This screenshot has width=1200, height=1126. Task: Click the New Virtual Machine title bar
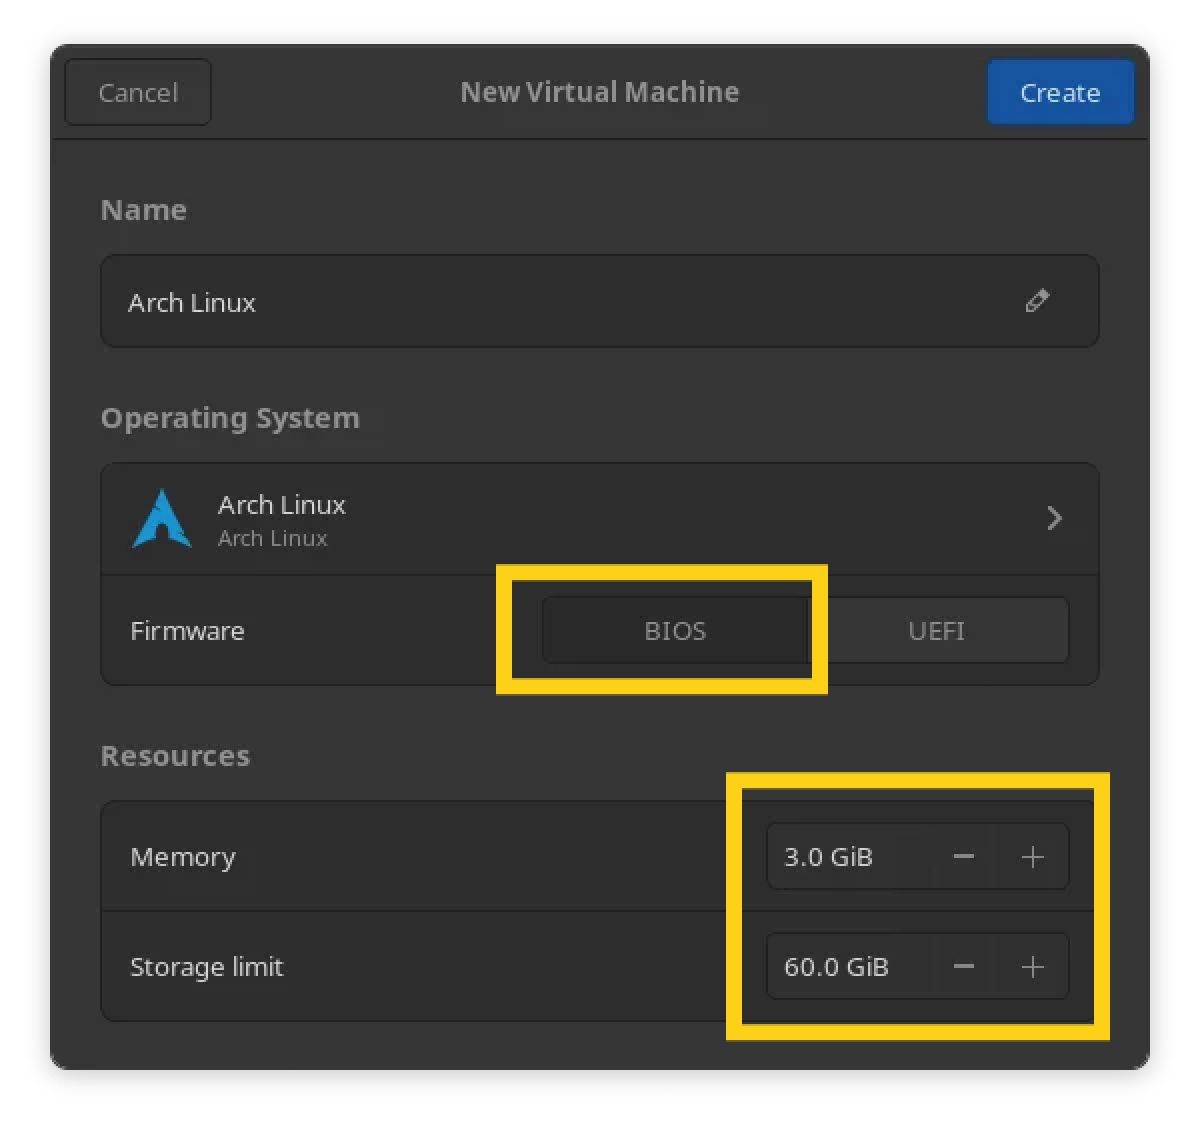point(599,92)
